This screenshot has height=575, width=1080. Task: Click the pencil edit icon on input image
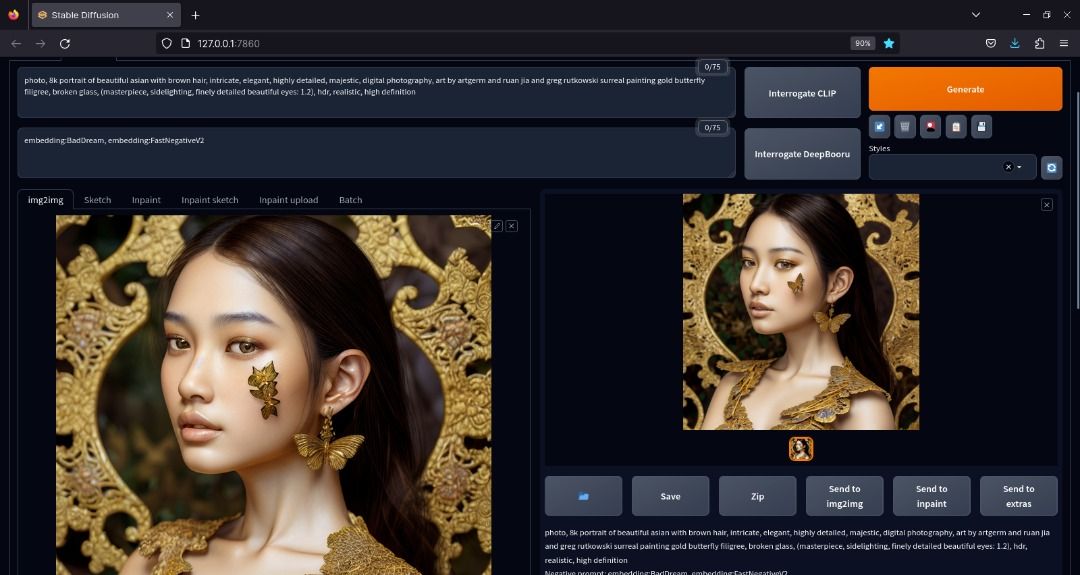tap(497, 226)
